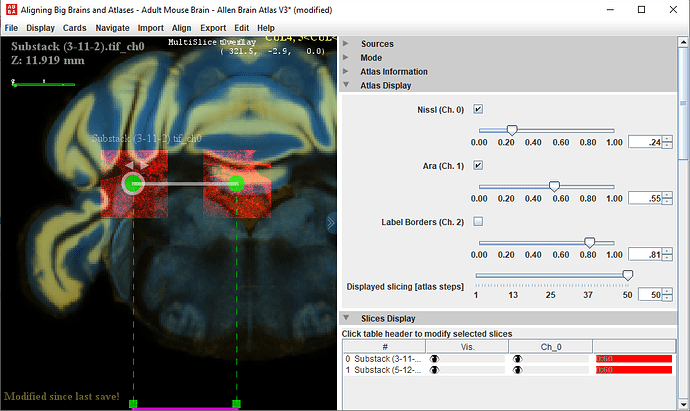Select row 0 Substack (3-11-... in slices table

click(x=384, y=359)
